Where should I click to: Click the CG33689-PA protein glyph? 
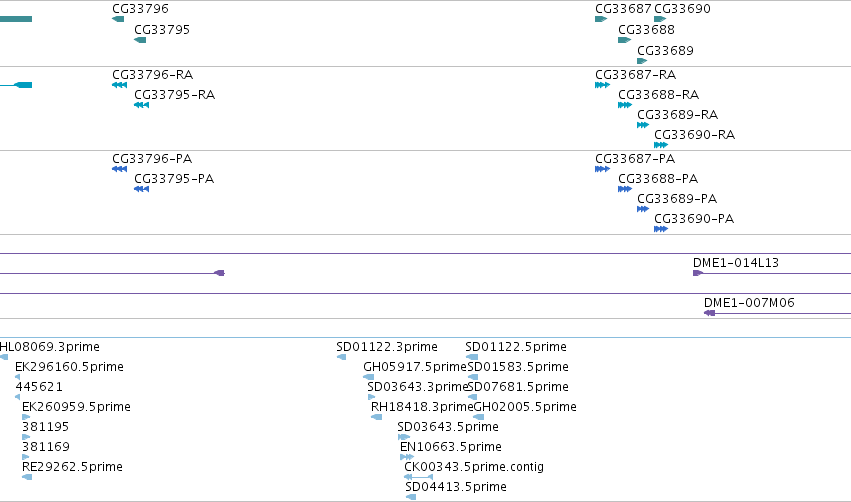(x=643, y=209)
